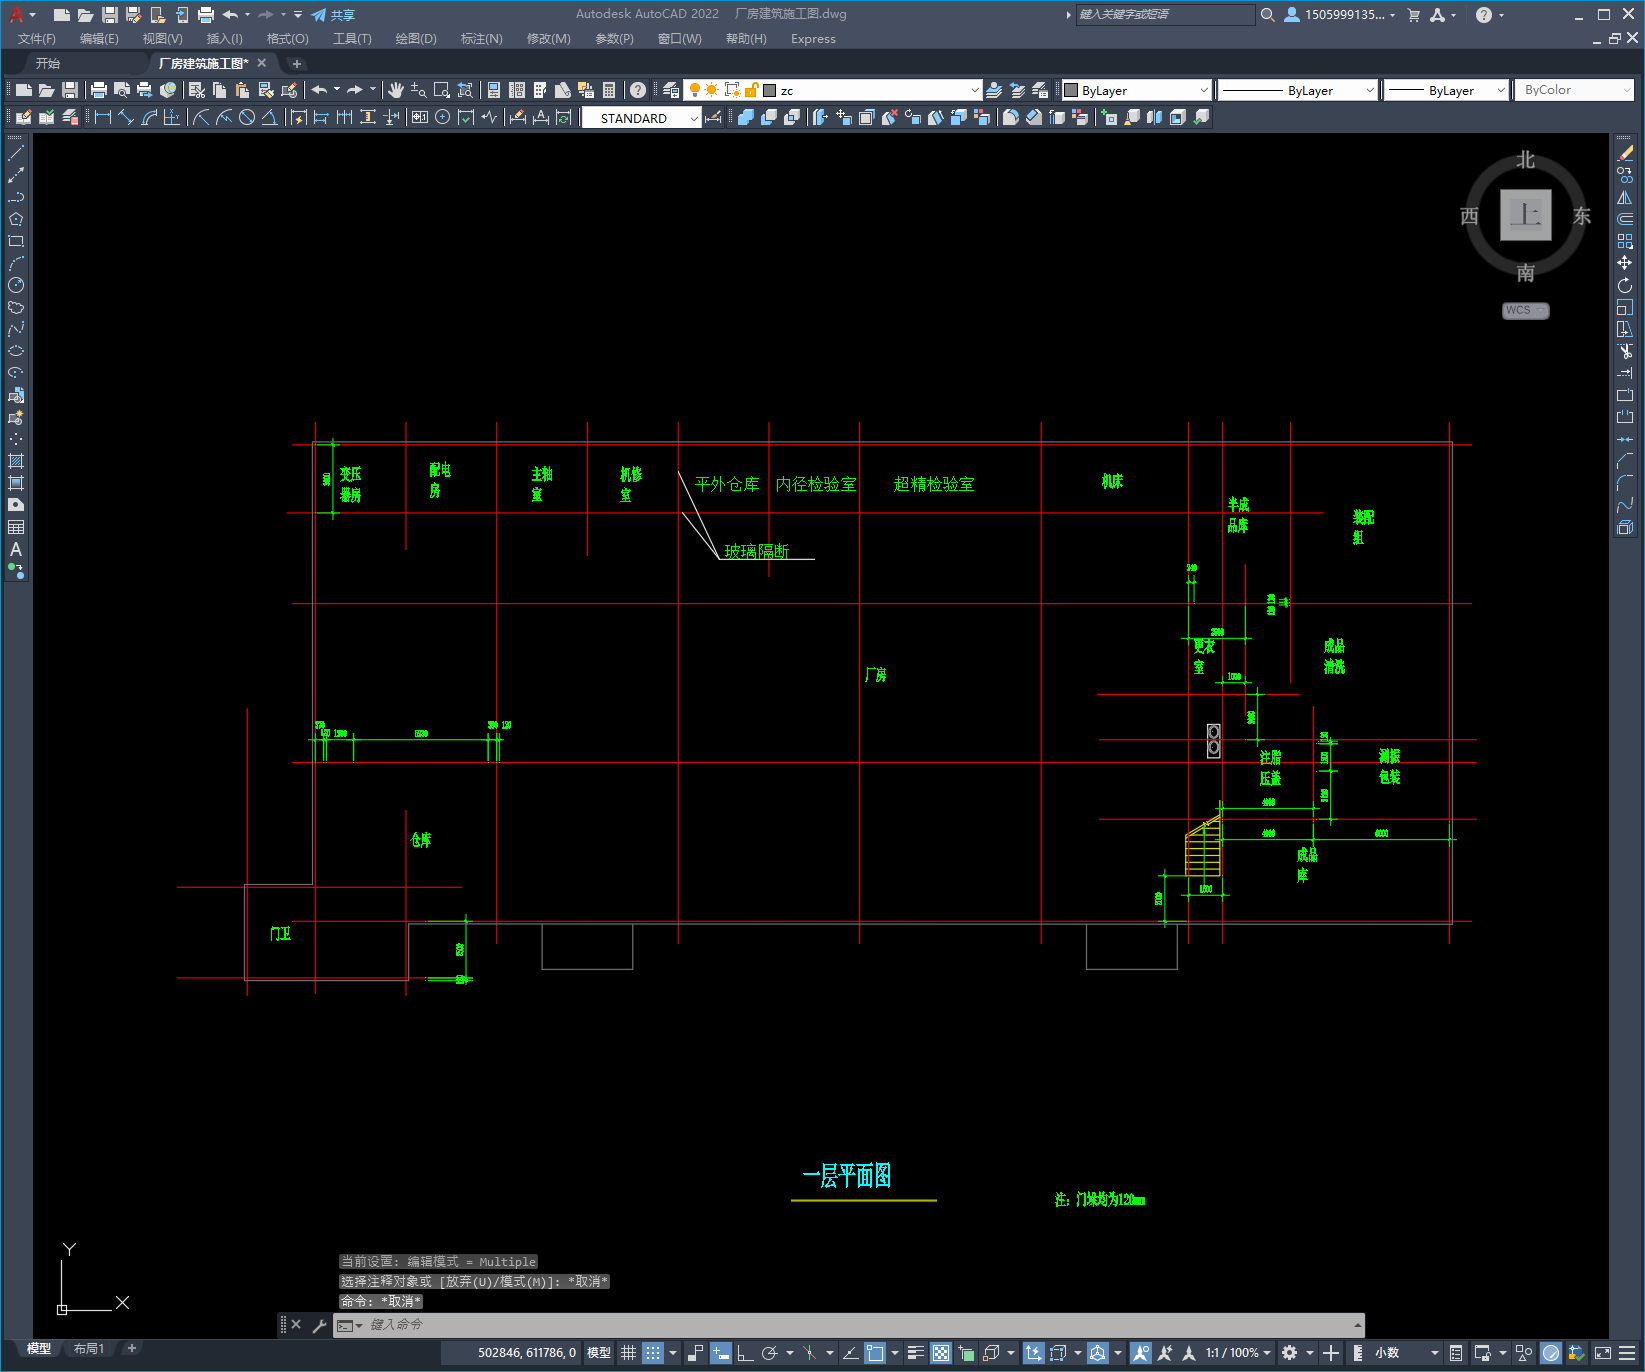Toggle snap mode in status bar
The image size is (1645, 1372).
pos(653,1353)
